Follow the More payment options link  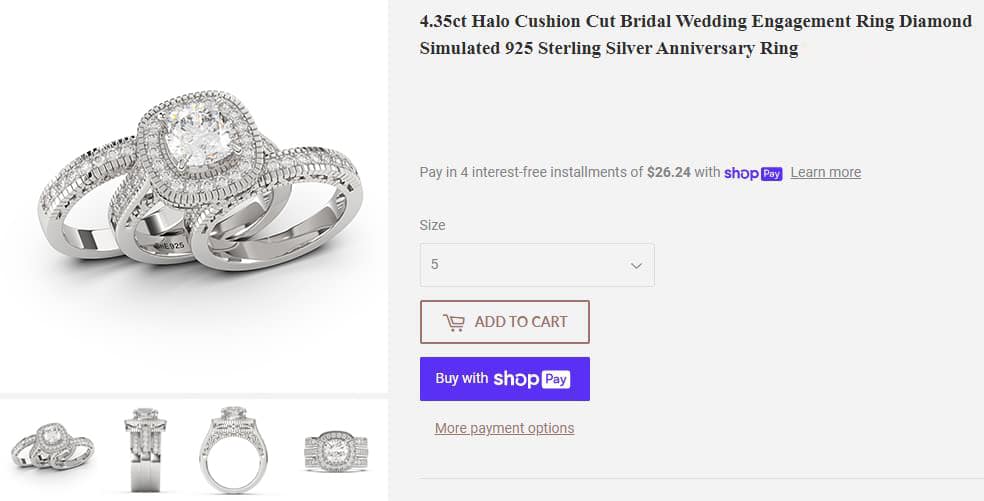[x=504, y=428]
